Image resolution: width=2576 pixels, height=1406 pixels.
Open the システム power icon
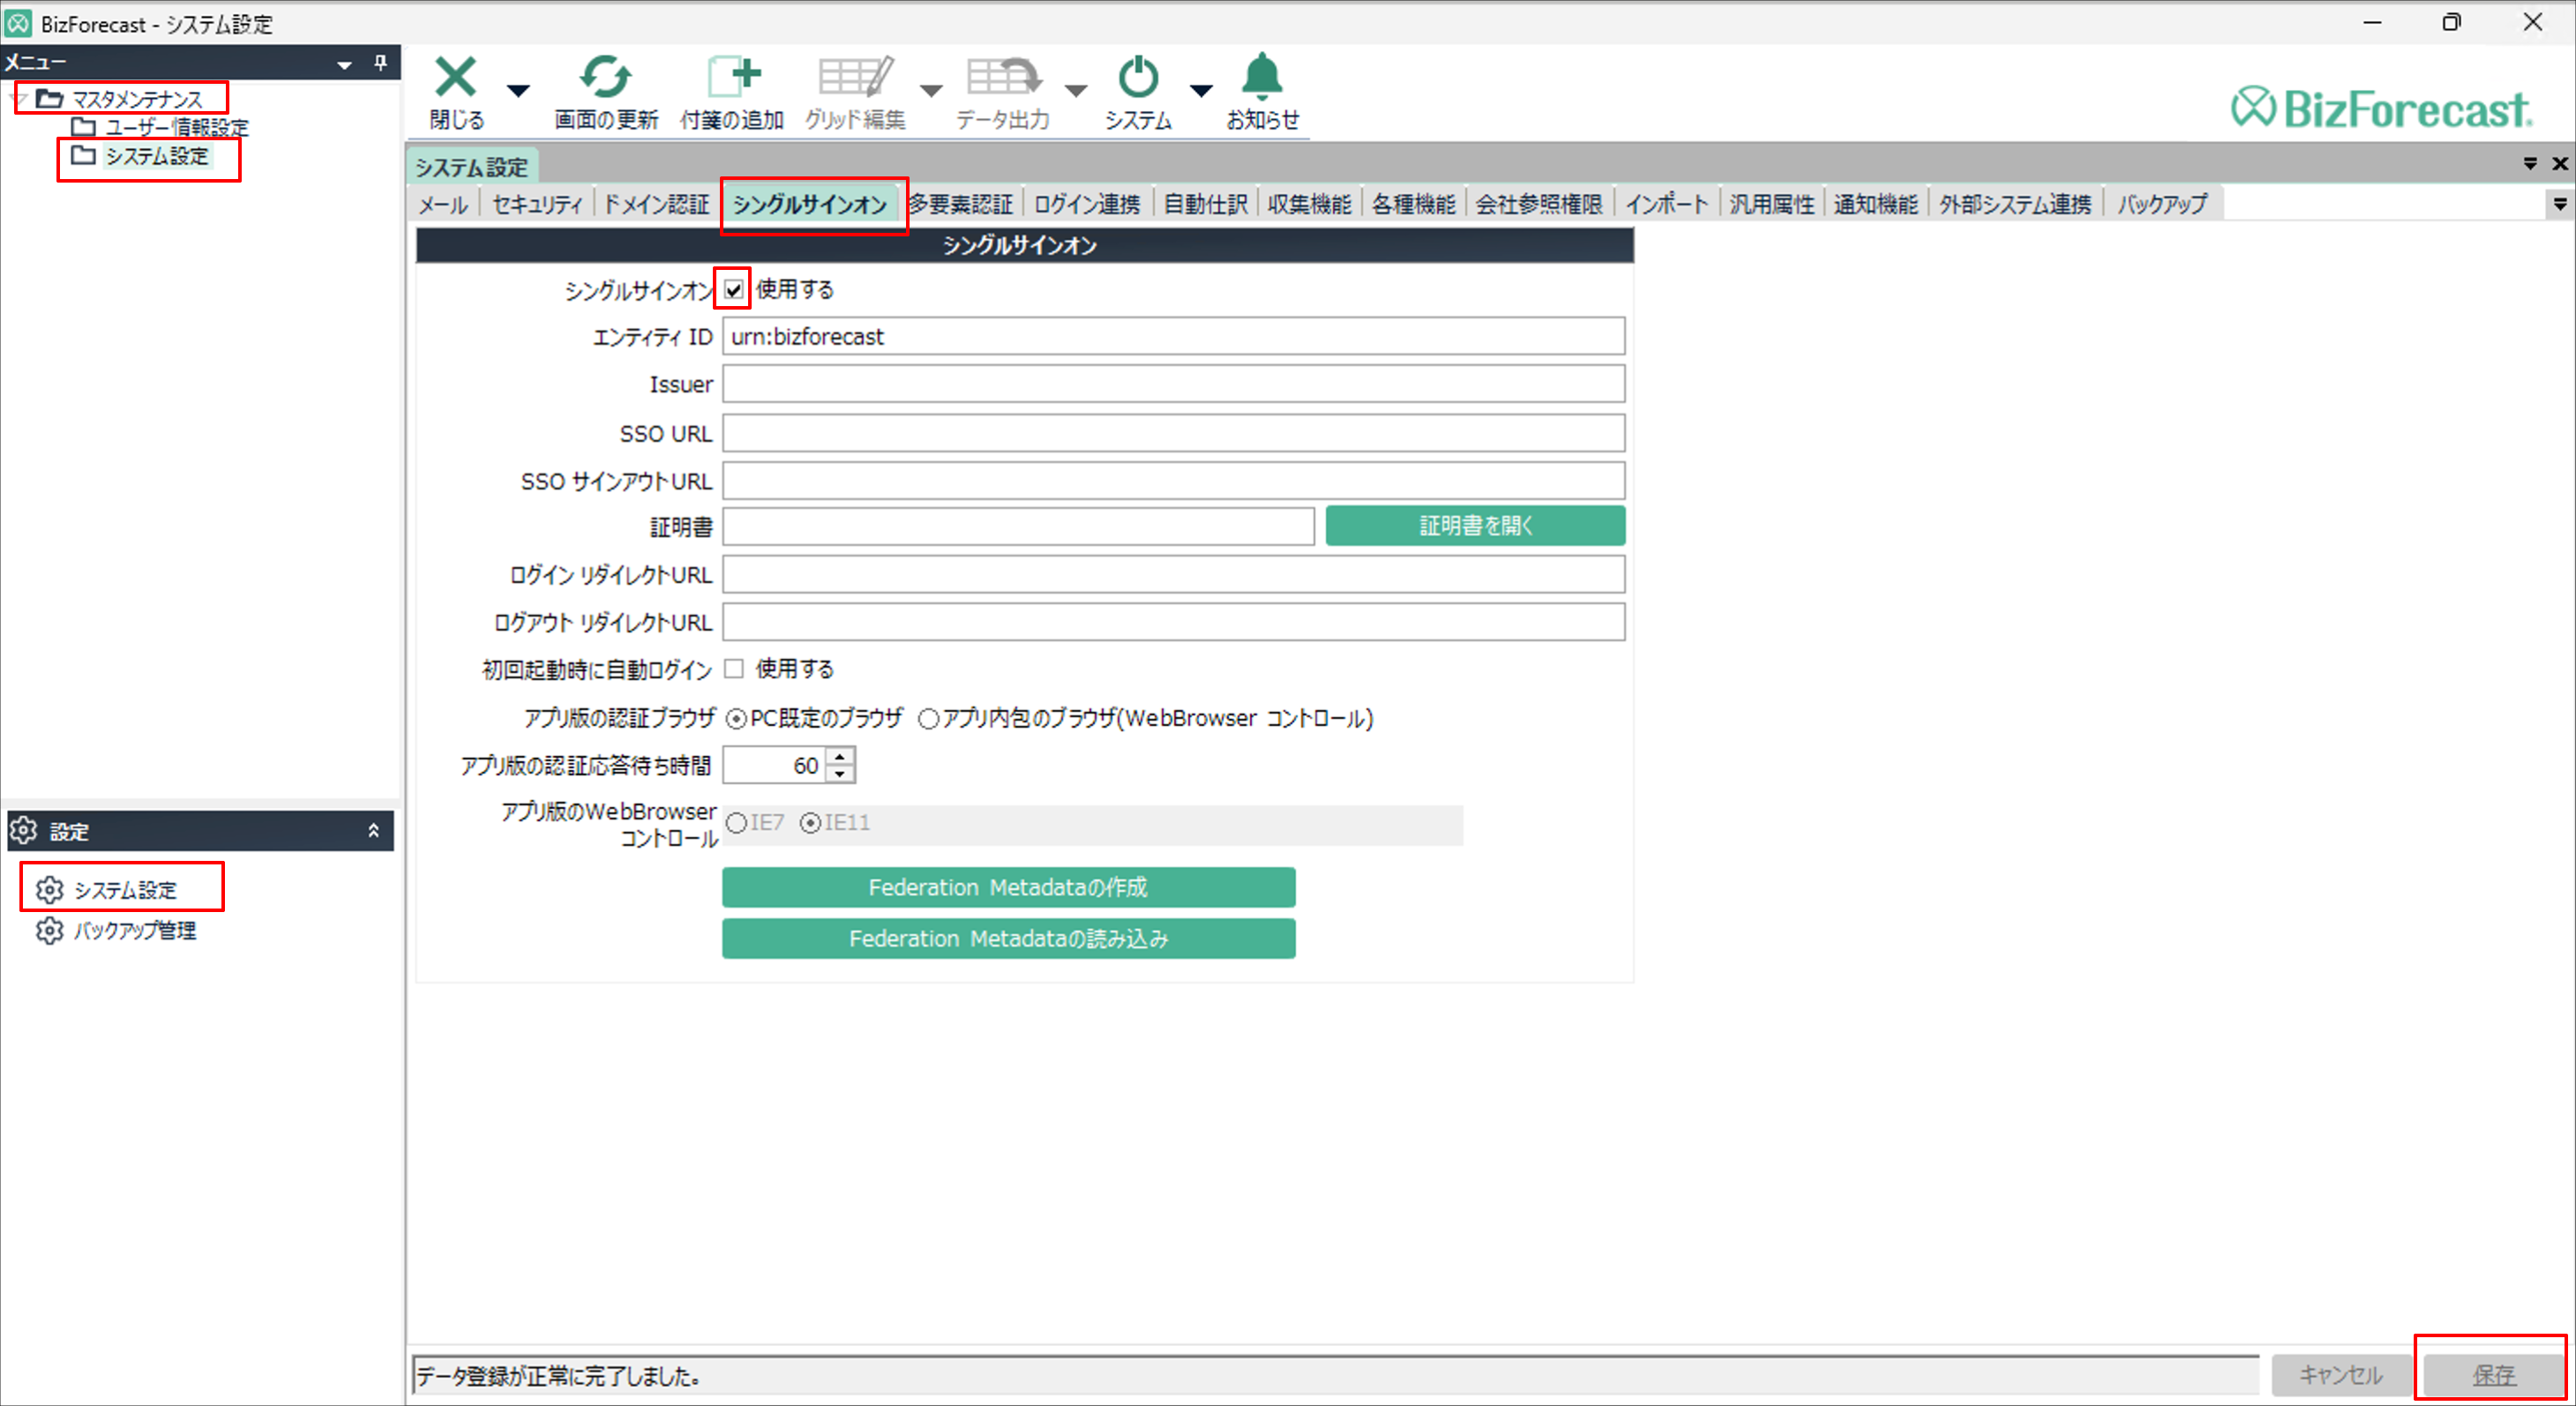click(1138, 78)
